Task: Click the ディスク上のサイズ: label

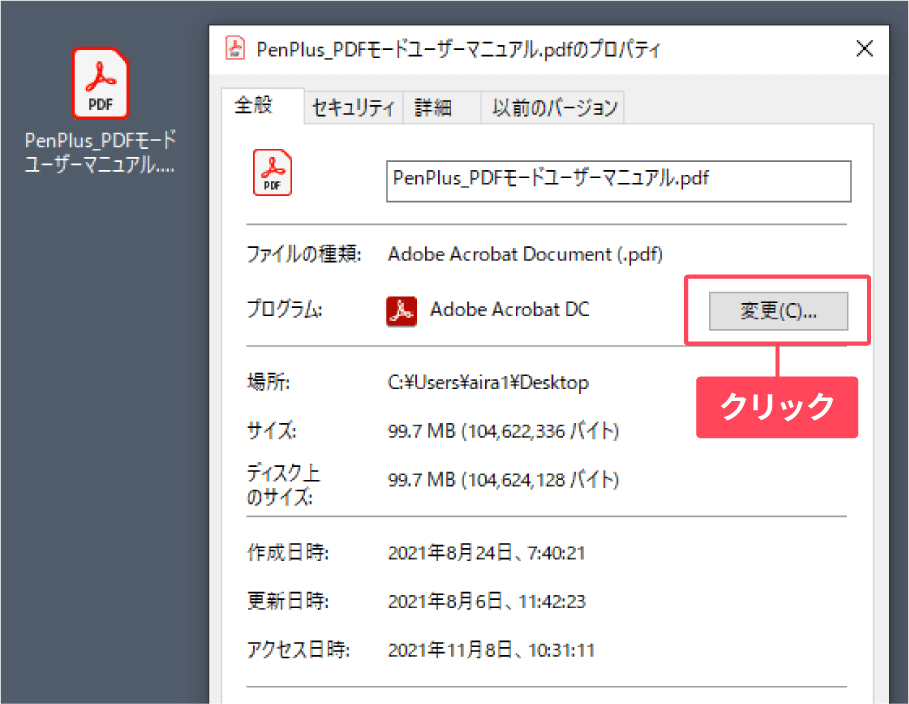Action: tap(283, 485)
